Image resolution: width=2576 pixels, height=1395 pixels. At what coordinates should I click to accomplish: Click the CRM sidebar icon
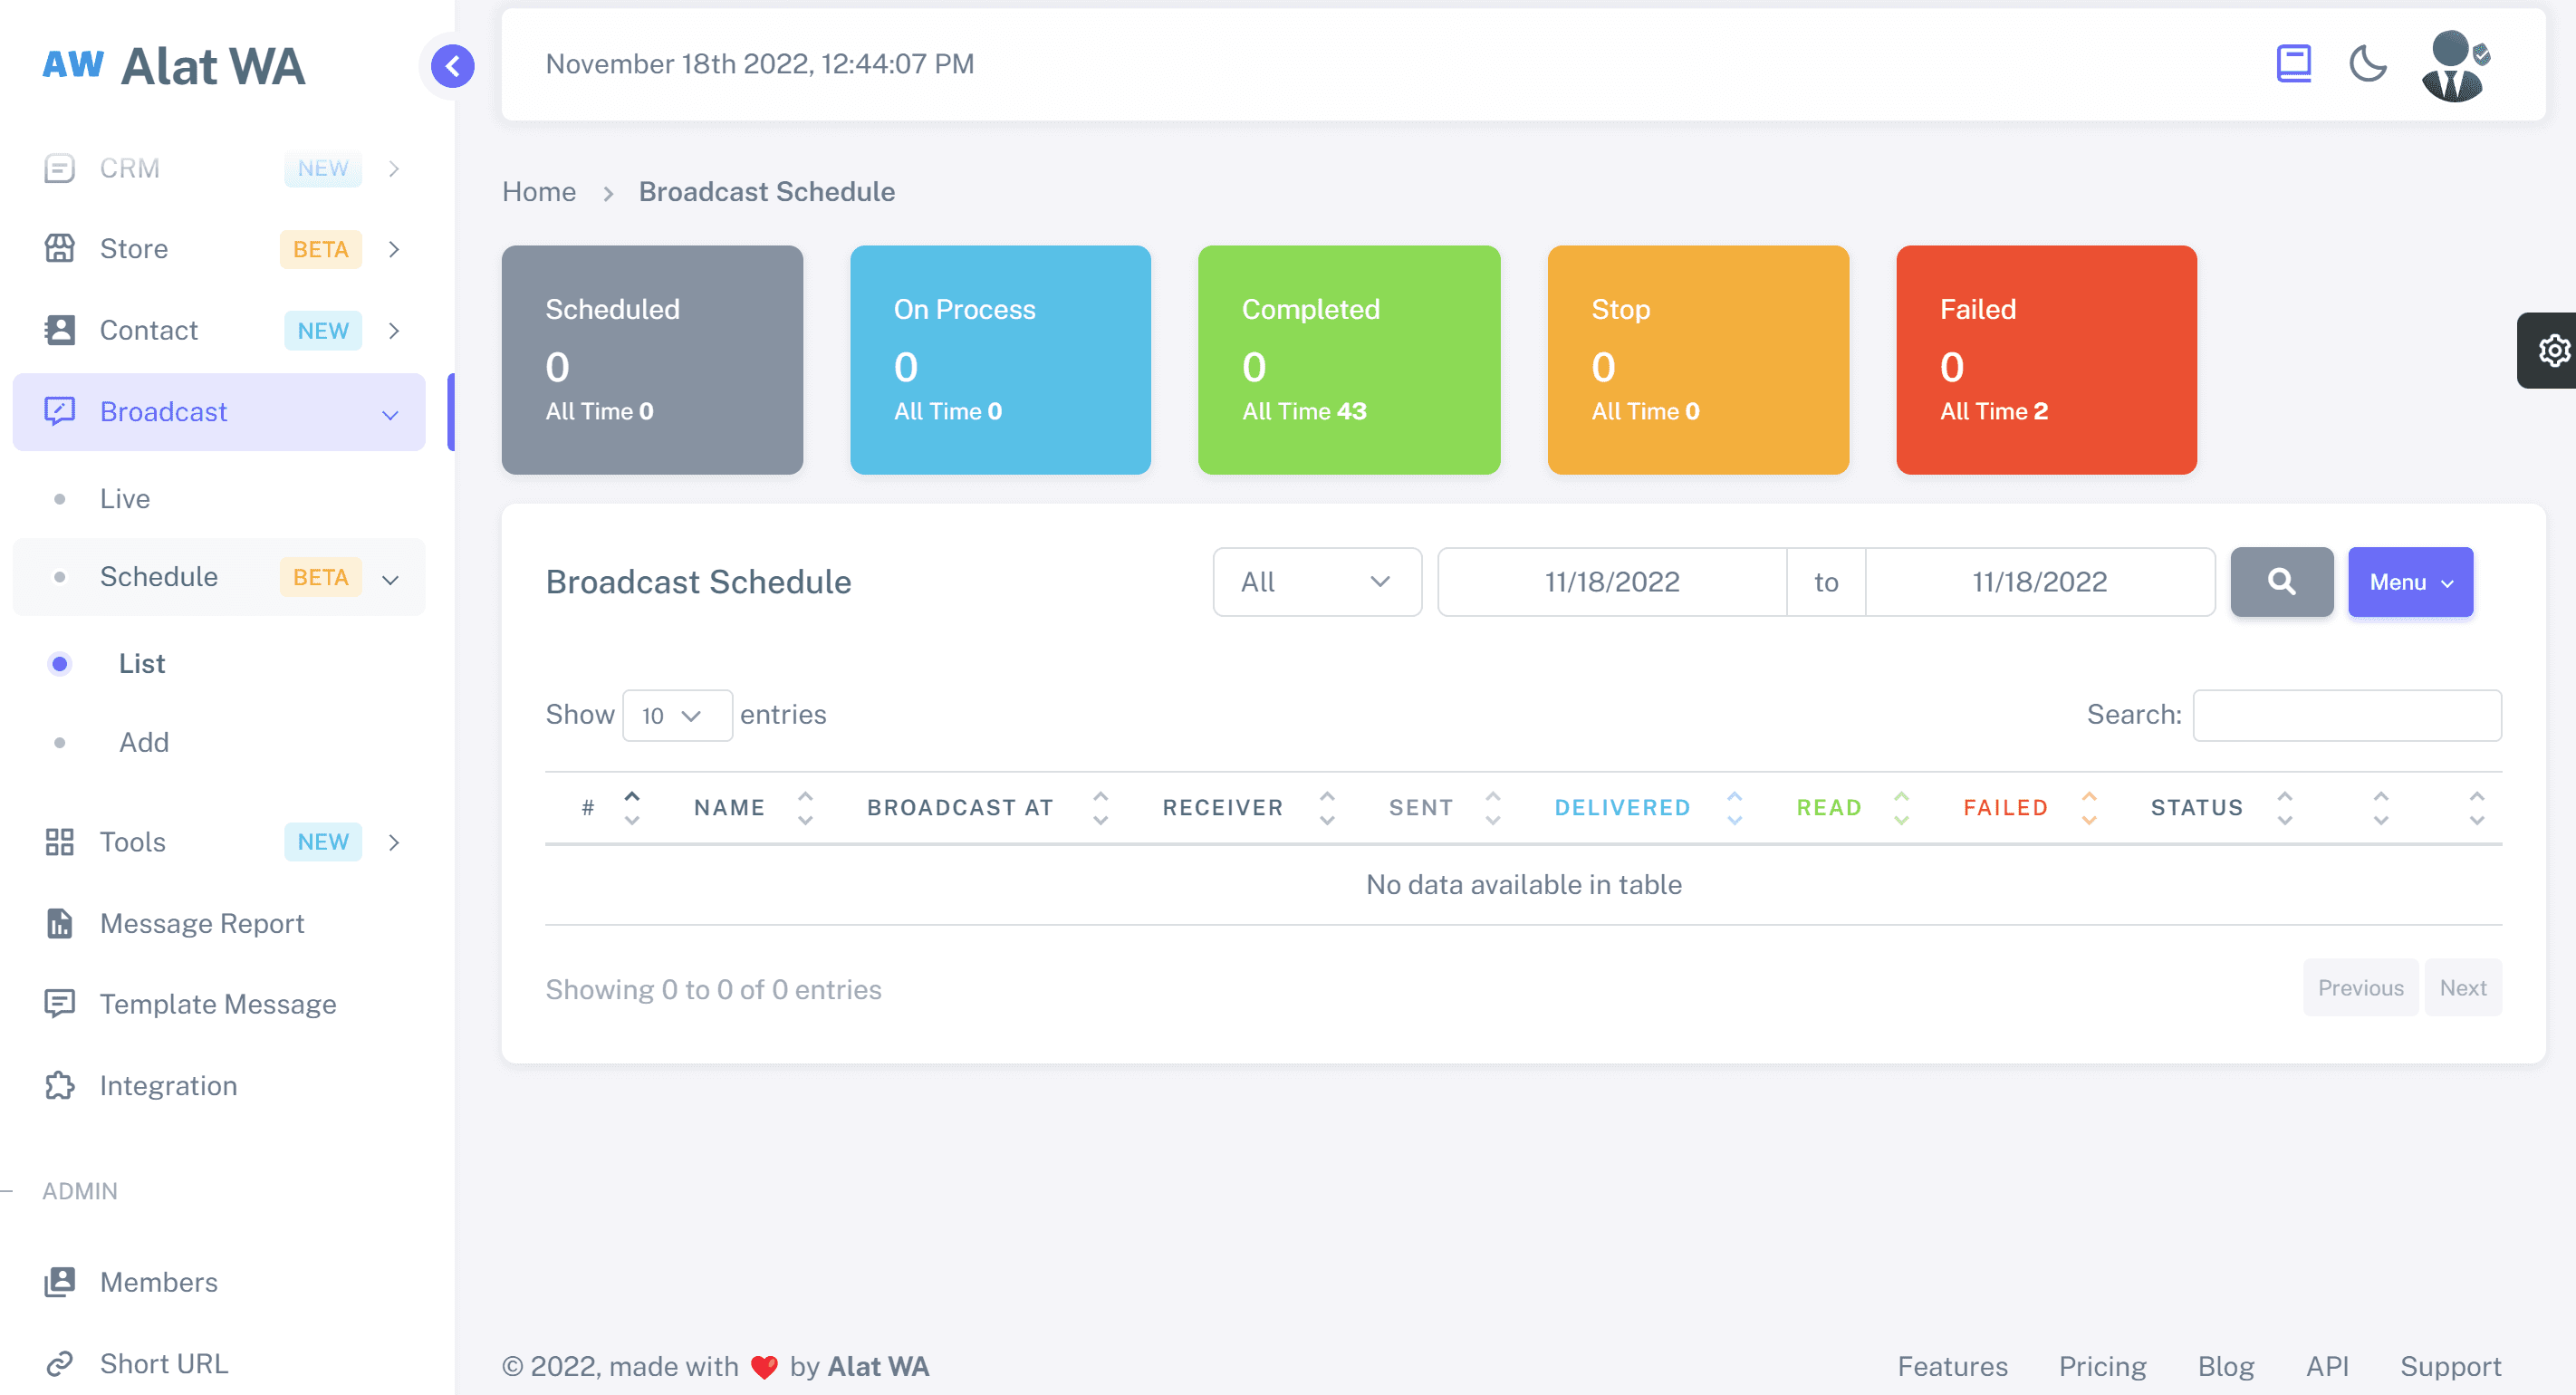[x=59, y=168]
